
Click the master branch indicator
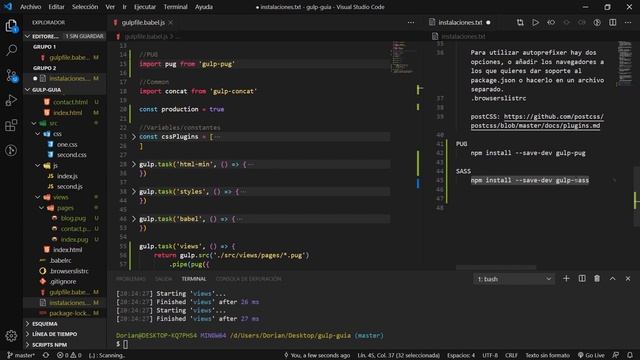coord(21,355)
